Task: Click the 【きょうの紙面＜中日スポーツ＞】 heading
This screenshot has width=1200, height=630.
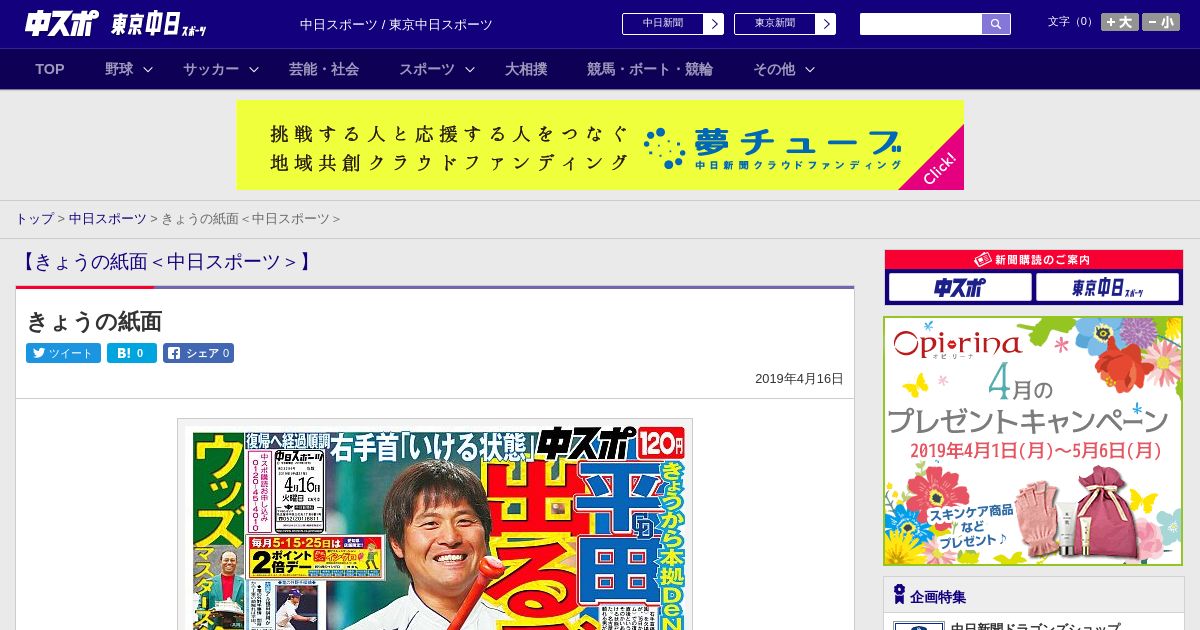Action: click(166, 262)
